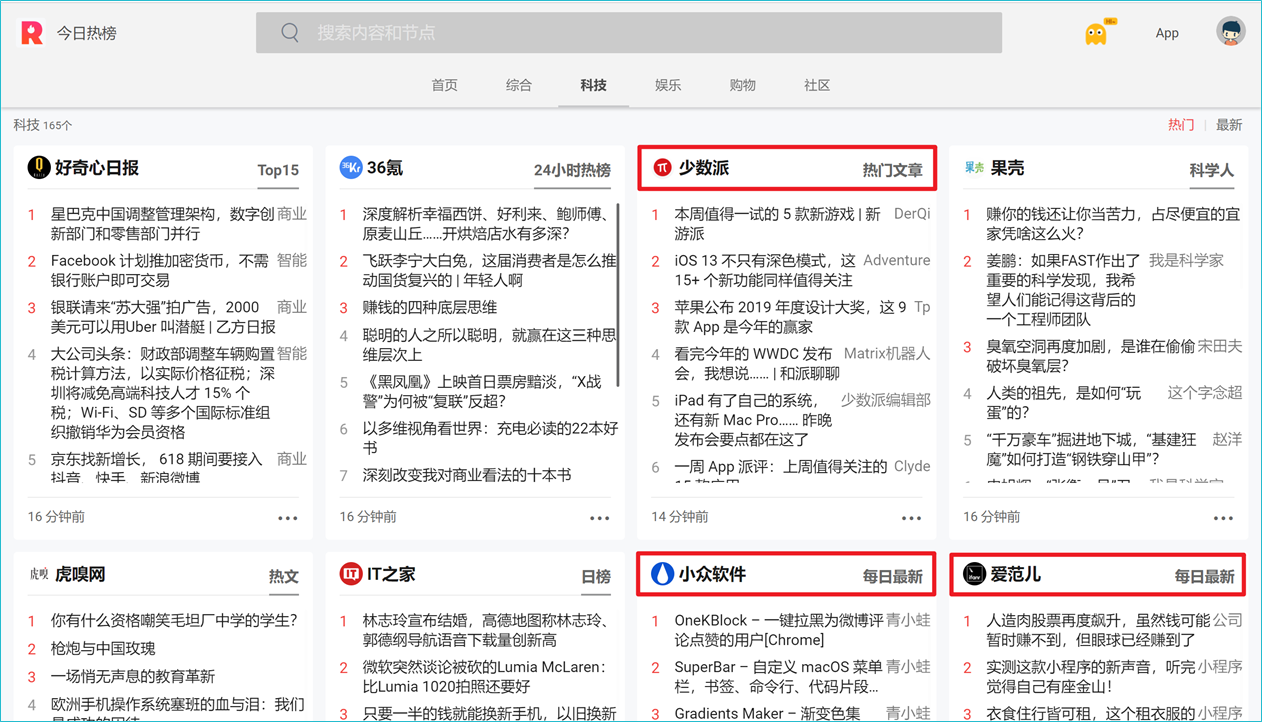Click the 36氪 logo icon
Viewport: 1262px width, 722px height.
[351, 168]
